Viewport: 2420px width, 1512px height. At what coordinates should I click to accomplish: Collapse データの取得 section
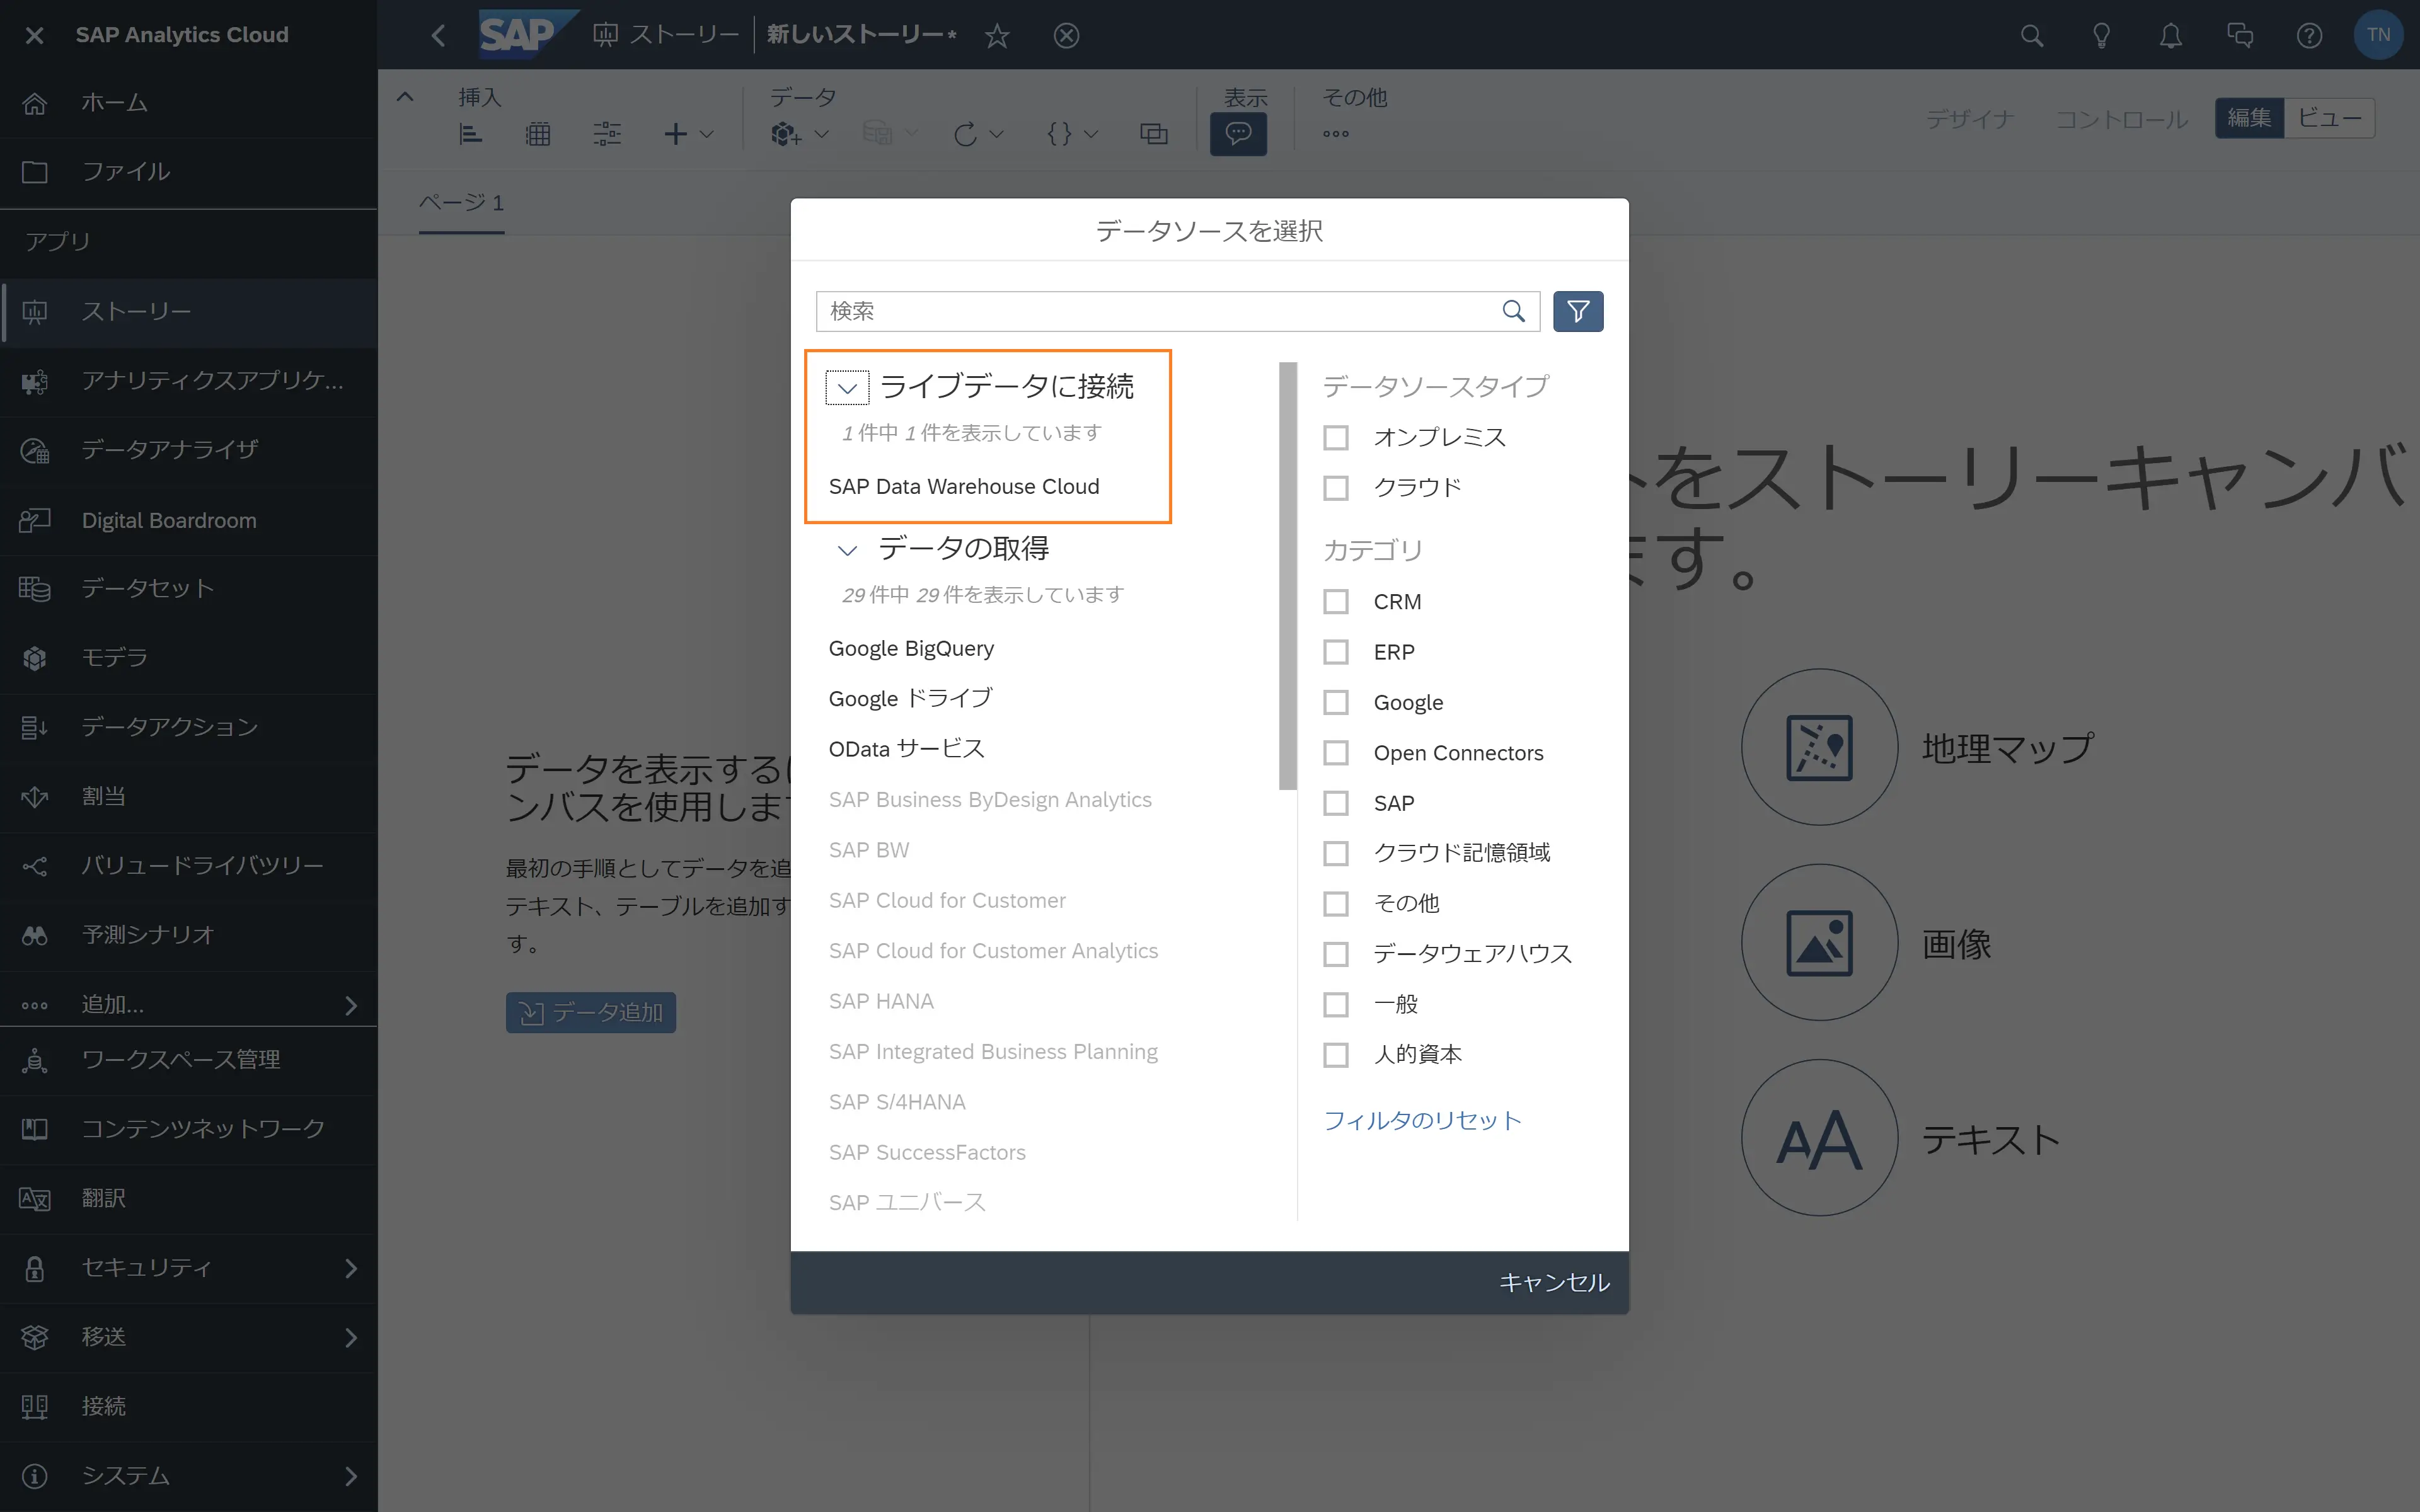coord(847,550)
